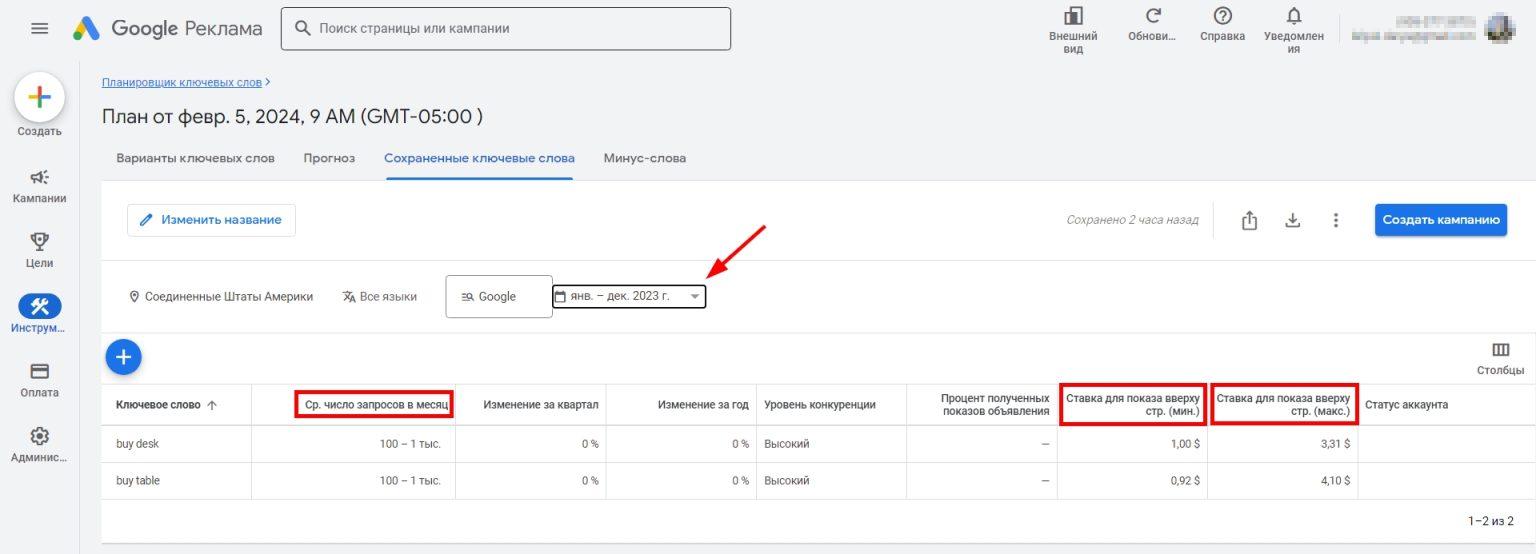Open Кампании in the sidebar
The image size is (1536, 554).
(39, 186)
